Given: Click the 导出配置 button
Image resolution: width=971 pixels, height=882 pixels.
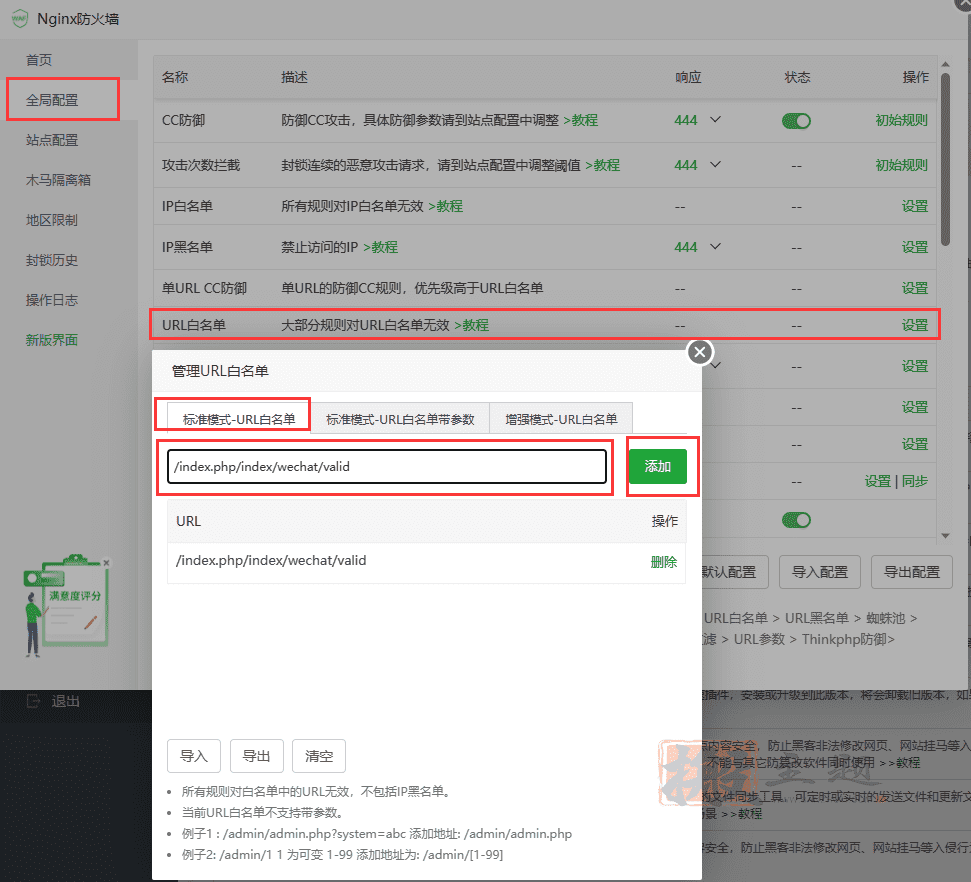Looking at the screenshot, I should coord(912,572).
